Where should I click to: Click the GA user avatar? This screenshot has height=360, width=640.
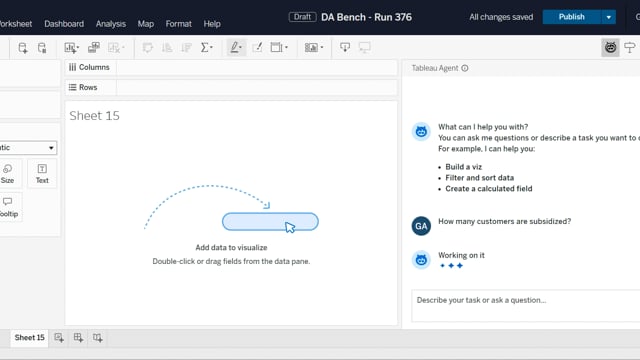[421, 226]
